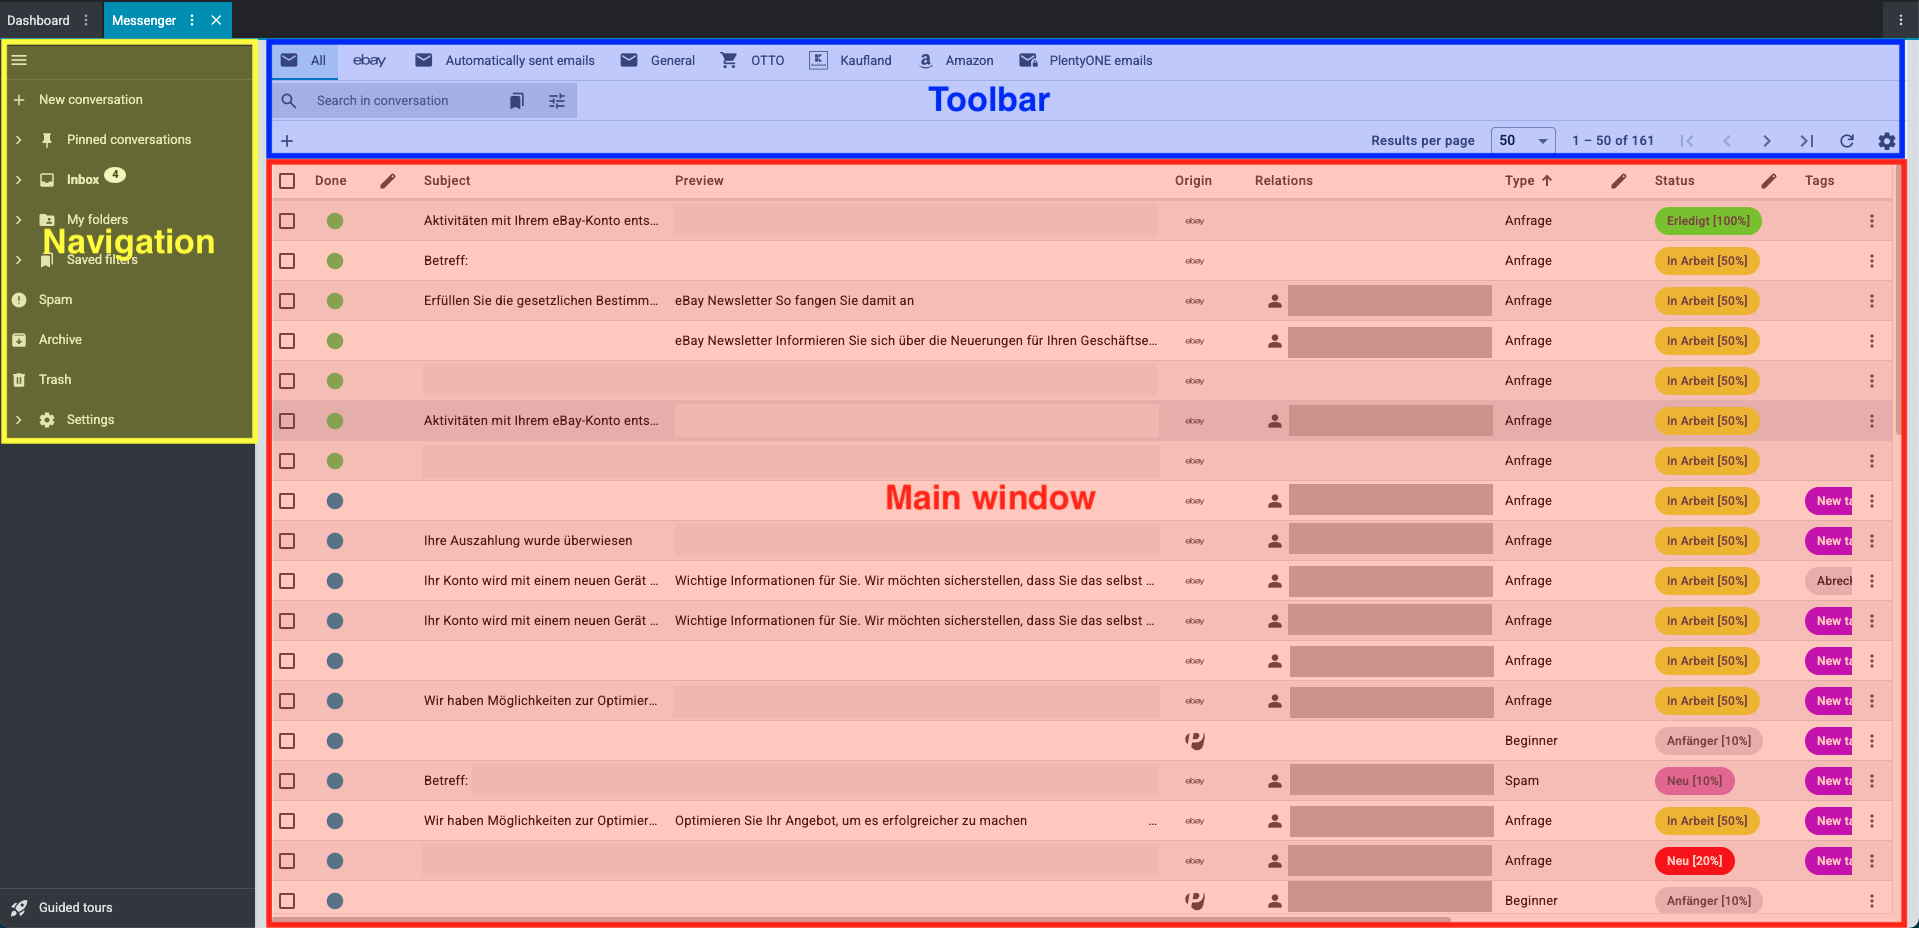The image size is (1919, 928).
Task: Toggle the select-all checkbox in table header
Action: (x=287, y=181)
